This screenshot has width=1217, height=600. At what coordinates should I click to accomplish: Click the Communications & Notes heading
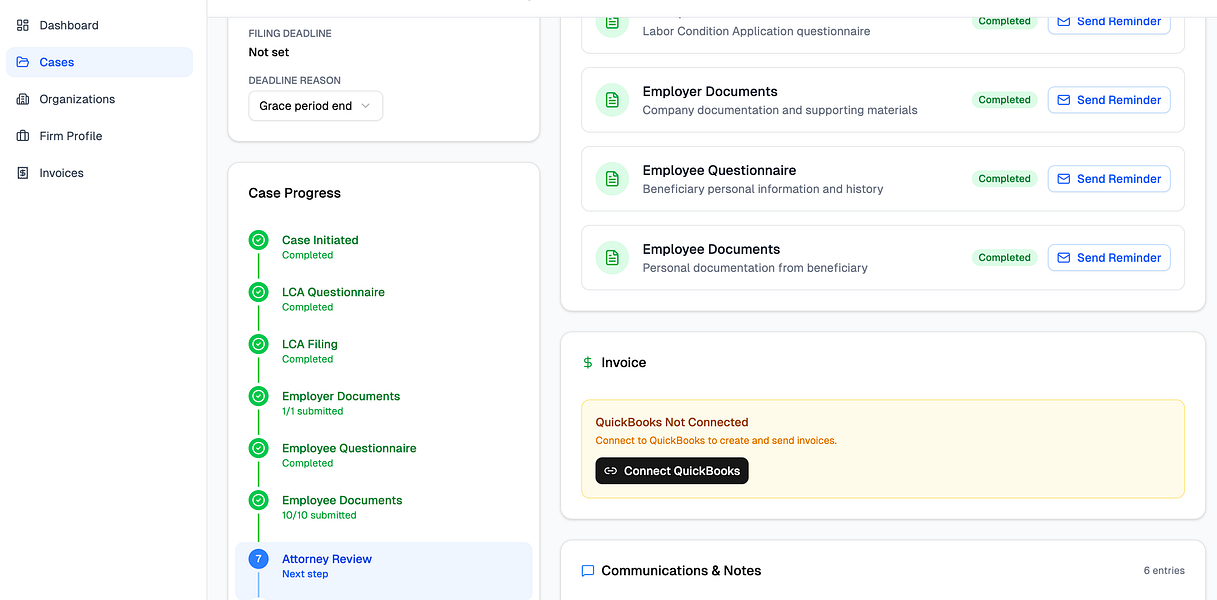click(681, 571)
